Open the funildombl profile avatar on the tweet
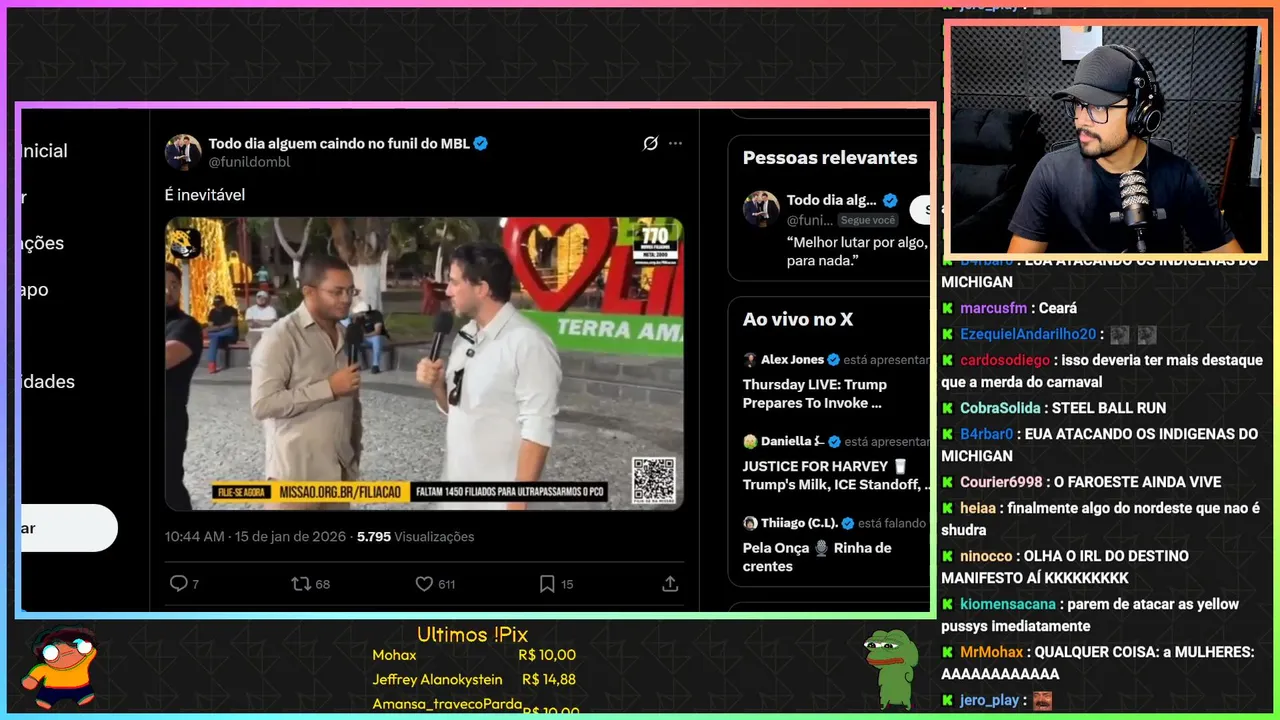 183,152
